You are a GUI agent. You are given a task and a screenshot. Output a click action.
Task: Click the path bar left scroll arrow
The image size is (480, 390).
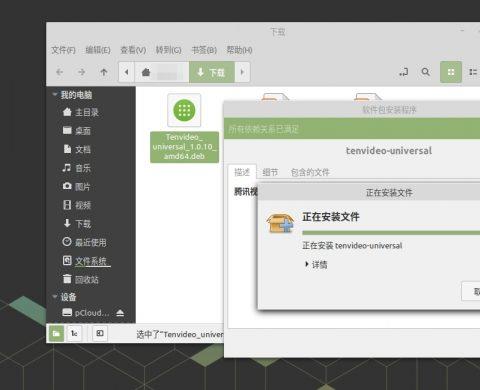[126, 72]
